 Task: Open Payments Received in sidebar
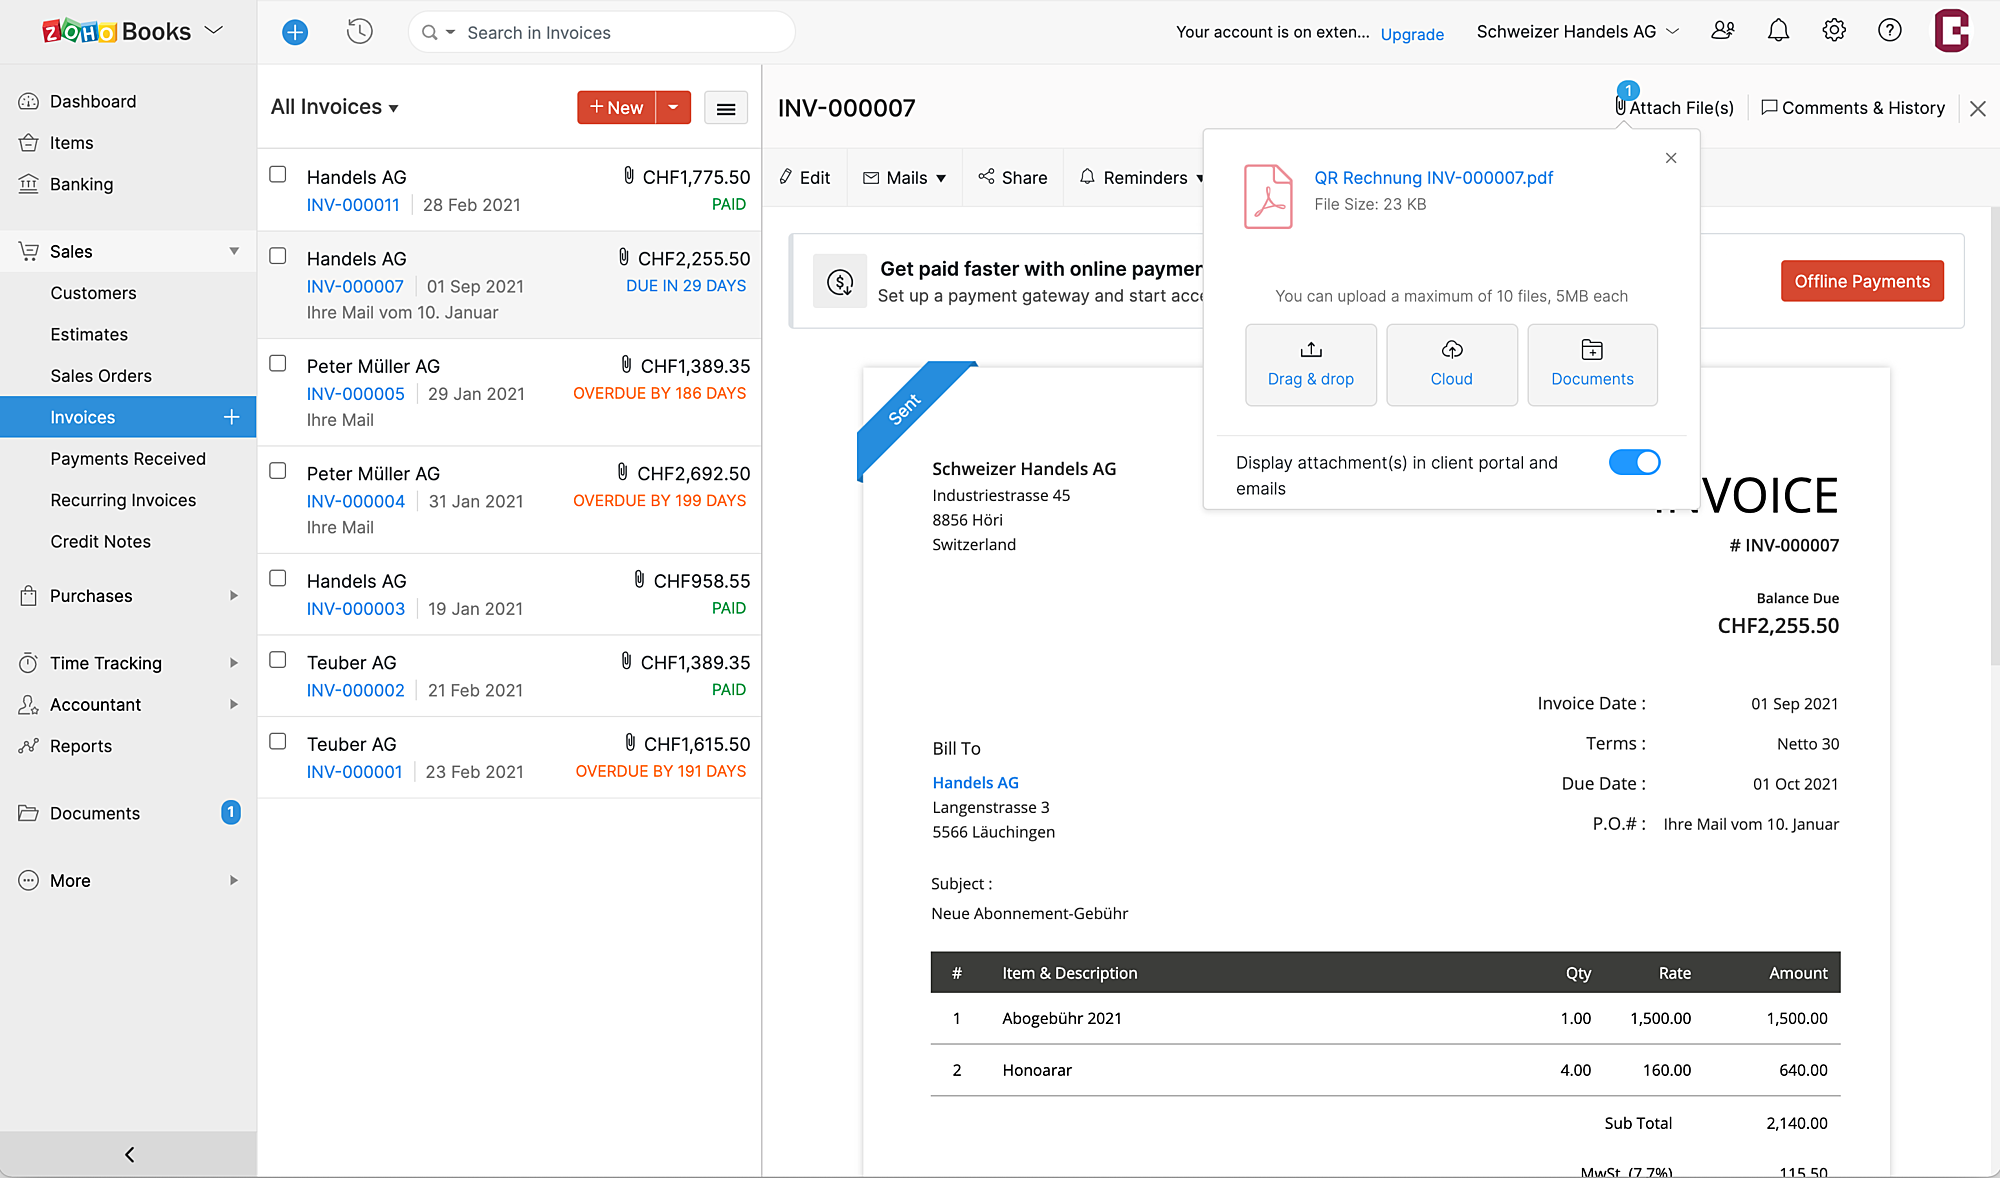(x=128, y=459)
